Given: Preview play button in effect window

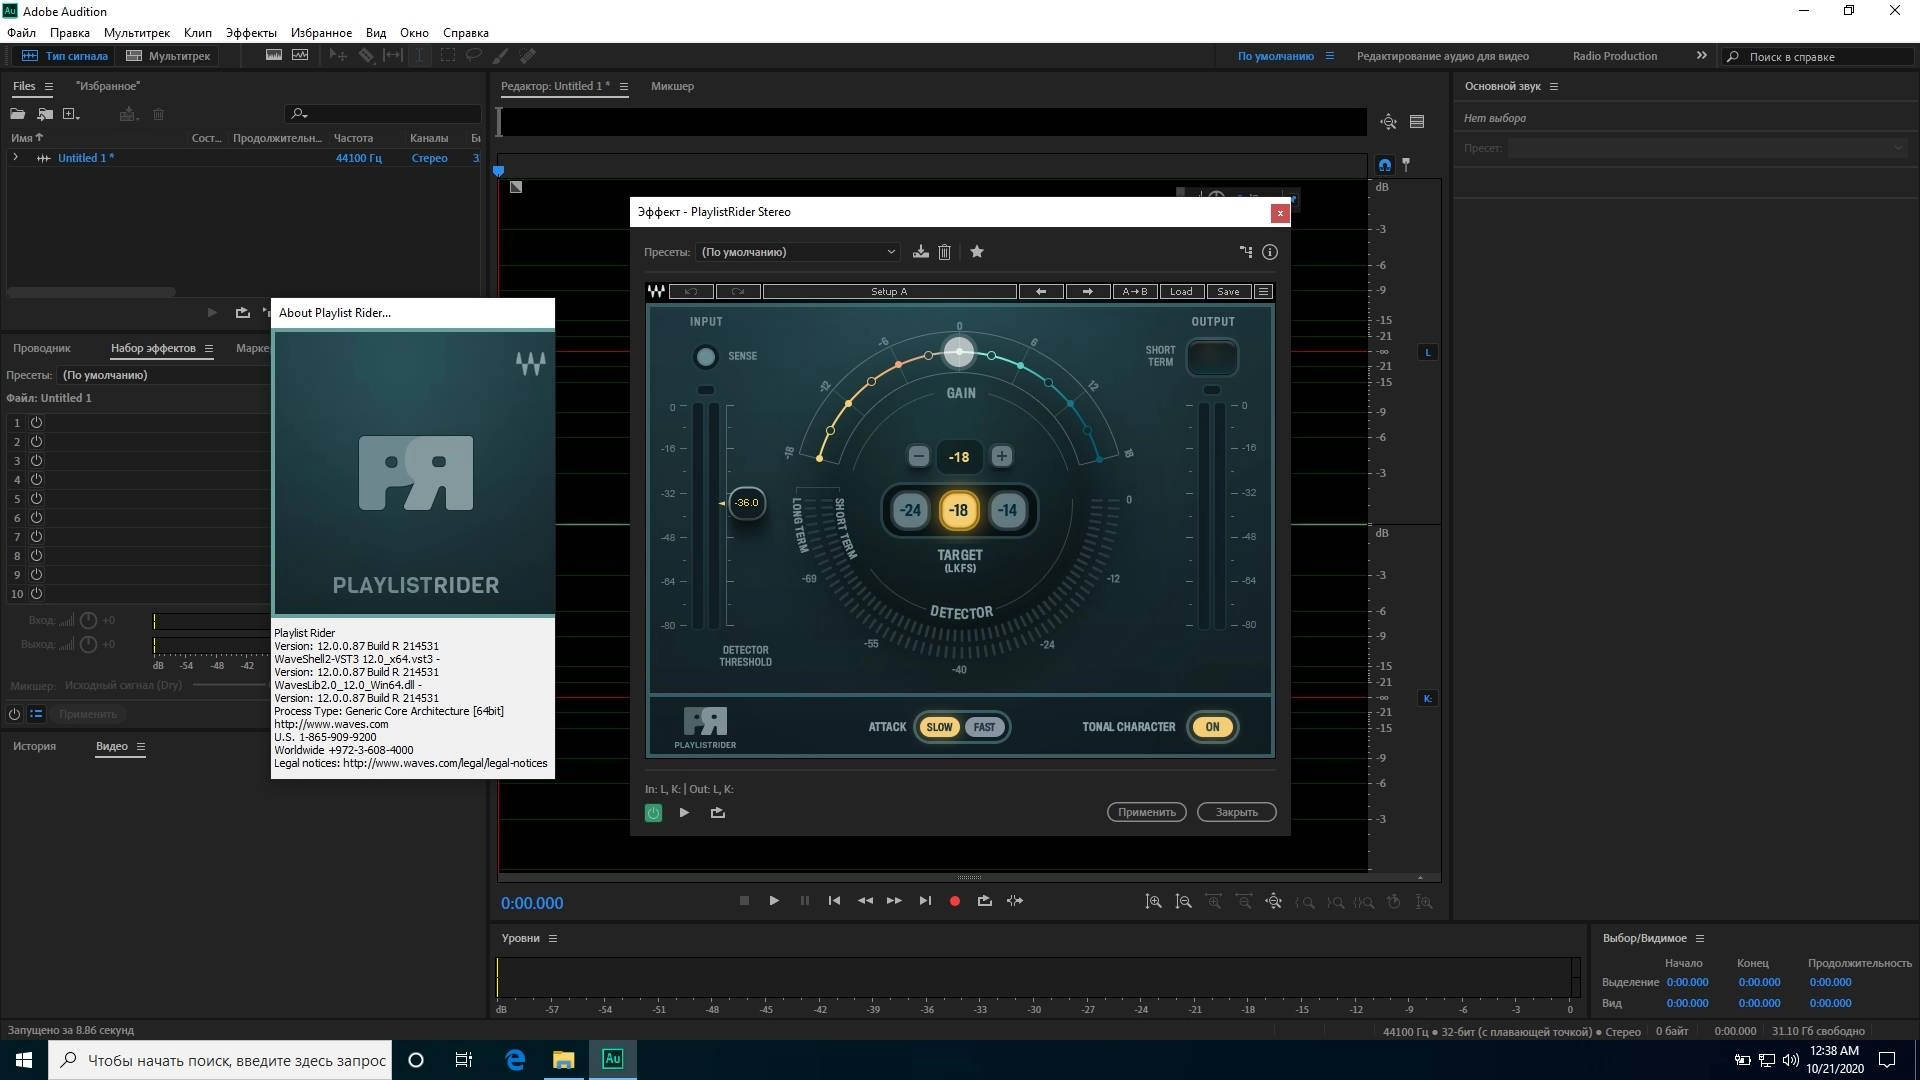Looking at the screenshot, I should (x=684, y=813).
